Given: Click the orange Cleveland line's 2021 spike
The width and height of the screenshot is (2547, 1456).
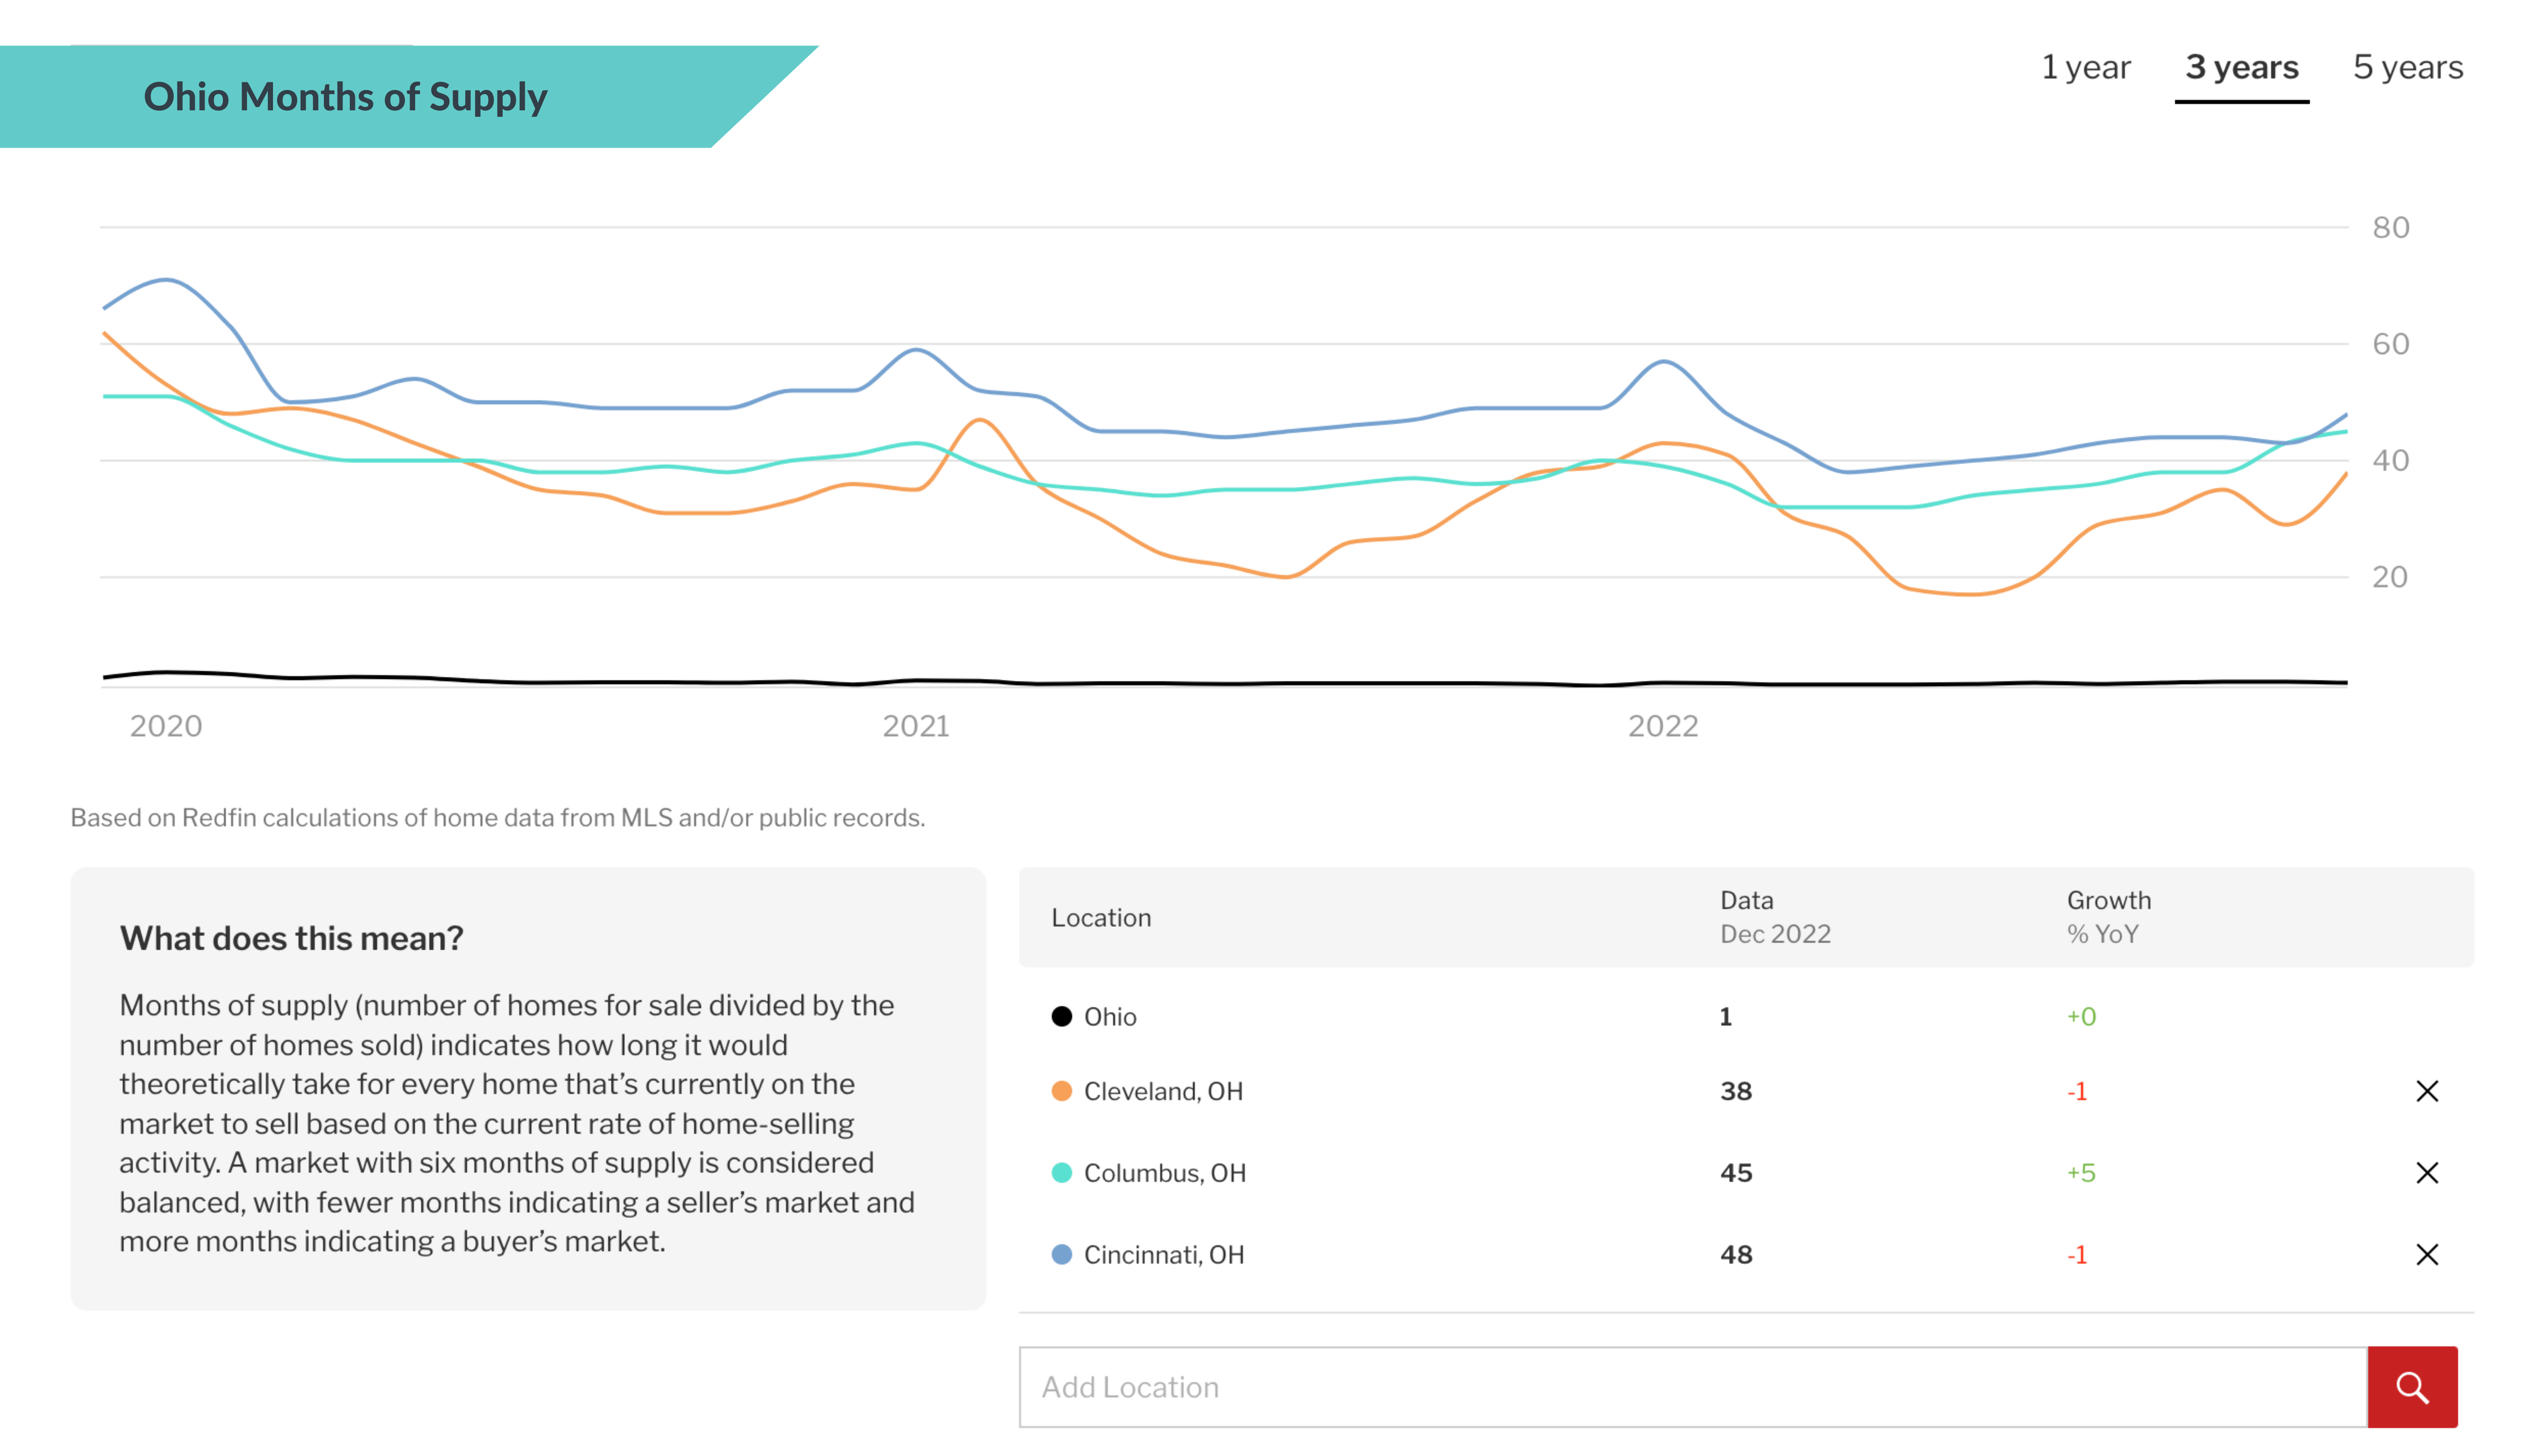Looking at the screenshot, I should coord(980,421).
